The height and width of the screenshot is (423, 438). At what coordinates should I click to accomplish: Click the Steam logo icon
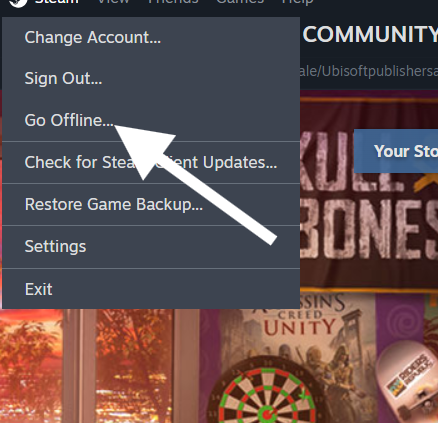(18, 3)
